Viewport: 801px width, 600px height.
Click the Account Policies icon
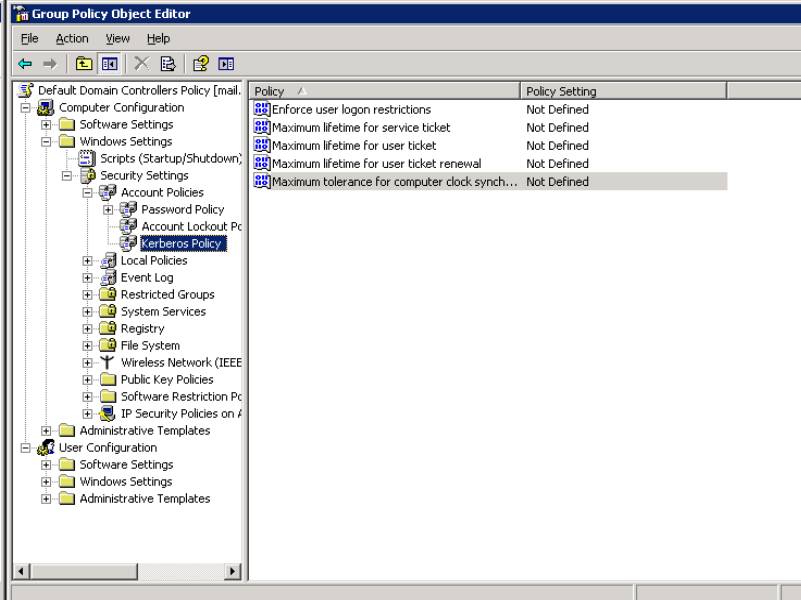pos(108,193)
